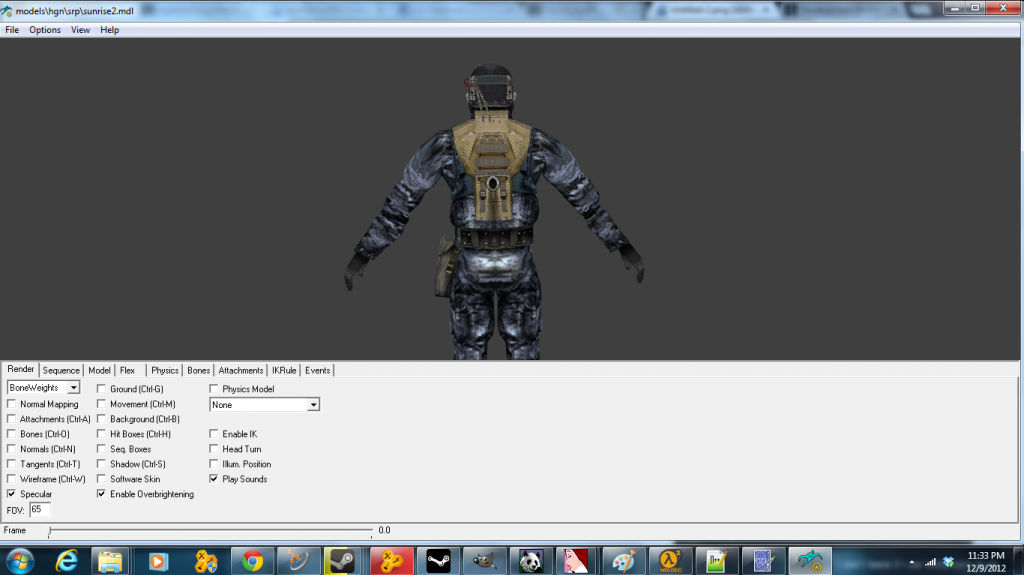This screenshot has height=575, width=1024.
Task: Enable the Physics Model checkbox
Action: [x=214, y=389]
